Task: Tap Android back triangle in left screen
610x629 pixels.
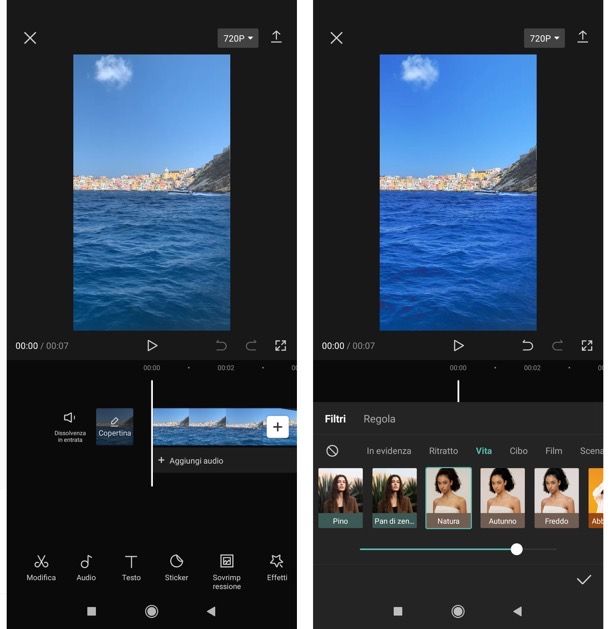Action: (x=211, y=611)
